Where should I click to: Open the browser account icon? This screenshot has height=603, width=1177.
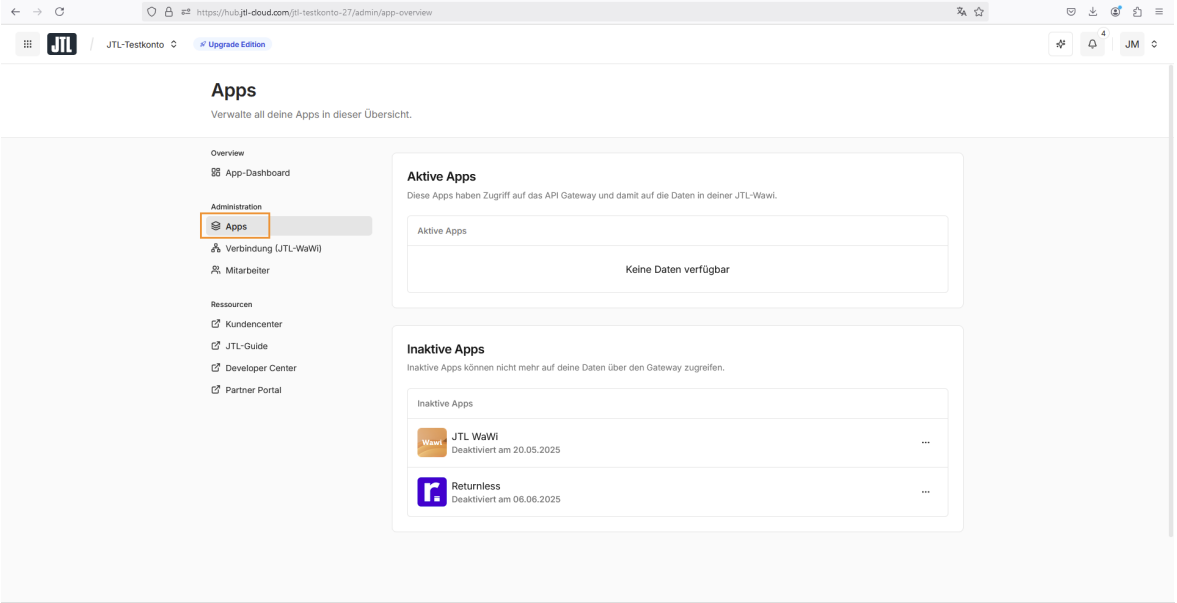(1115, 12)
